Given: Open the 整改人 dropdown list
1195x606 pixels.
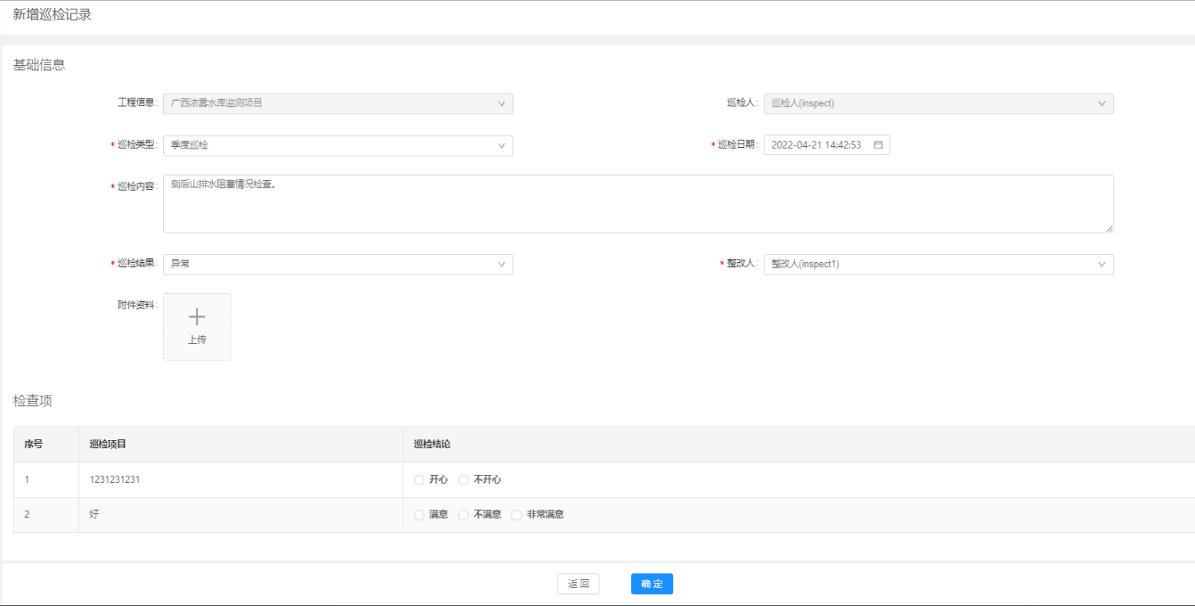Looking at the screenshot, I should pos(938,264).
